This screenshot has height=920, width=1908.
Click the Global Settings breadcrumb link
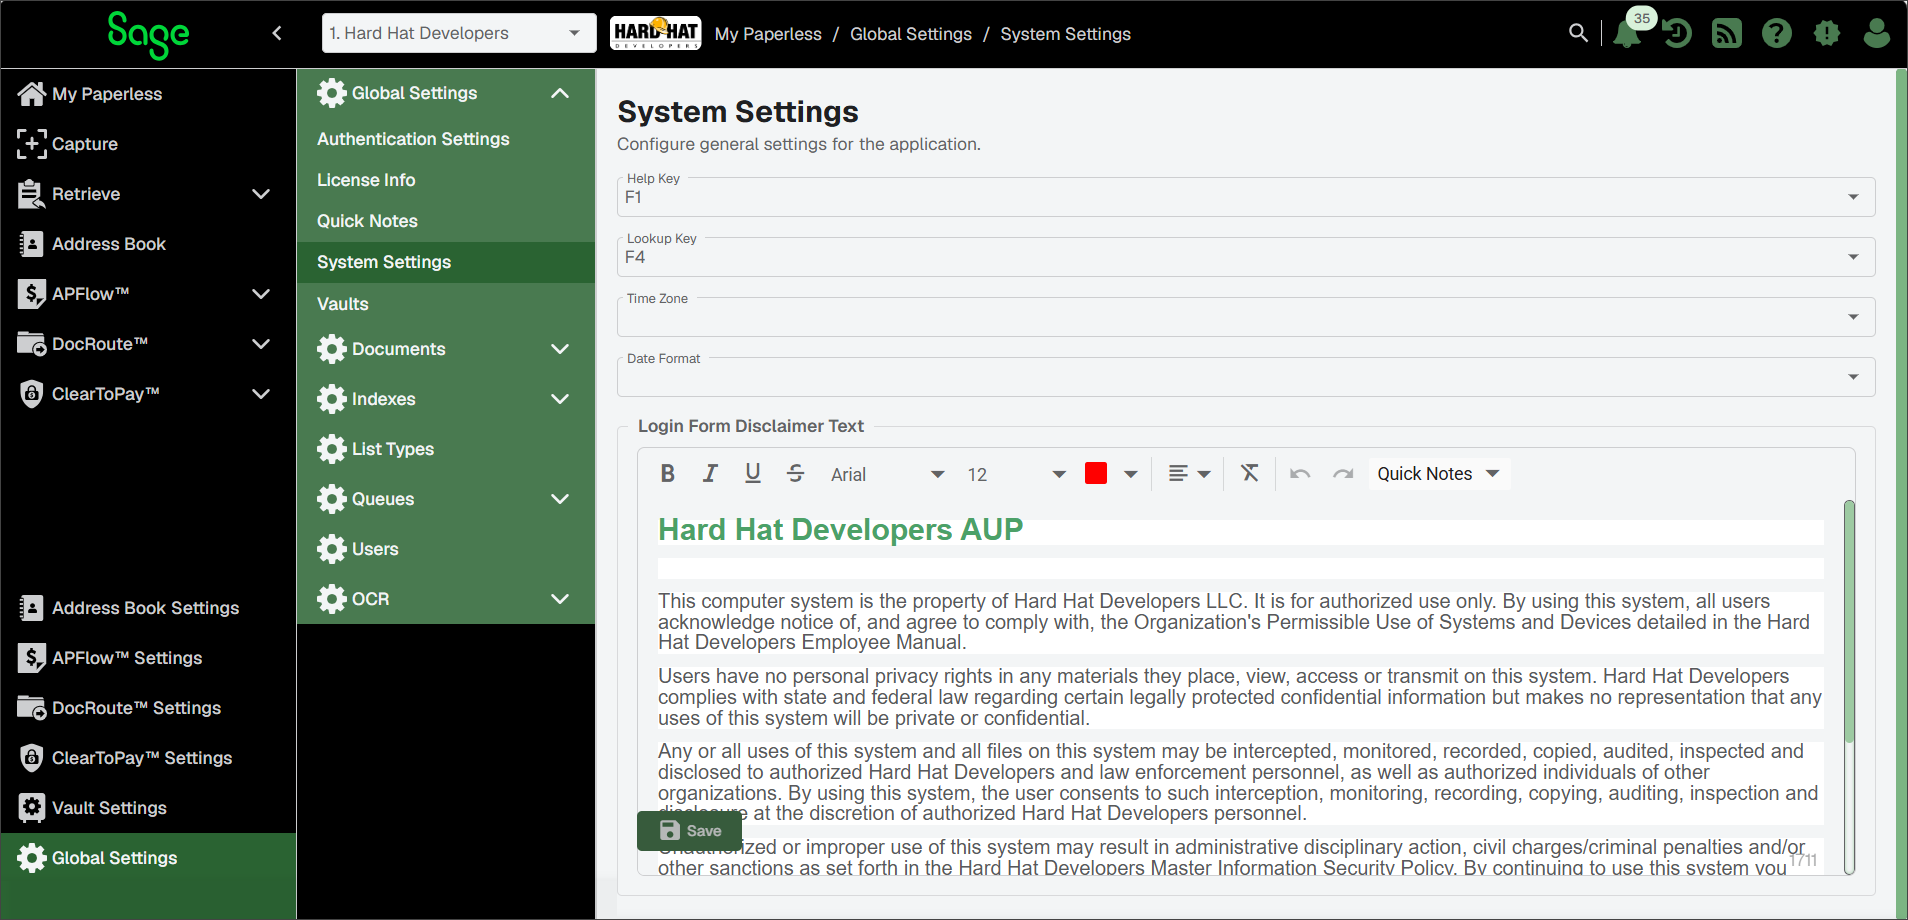[x=911, y=34]
